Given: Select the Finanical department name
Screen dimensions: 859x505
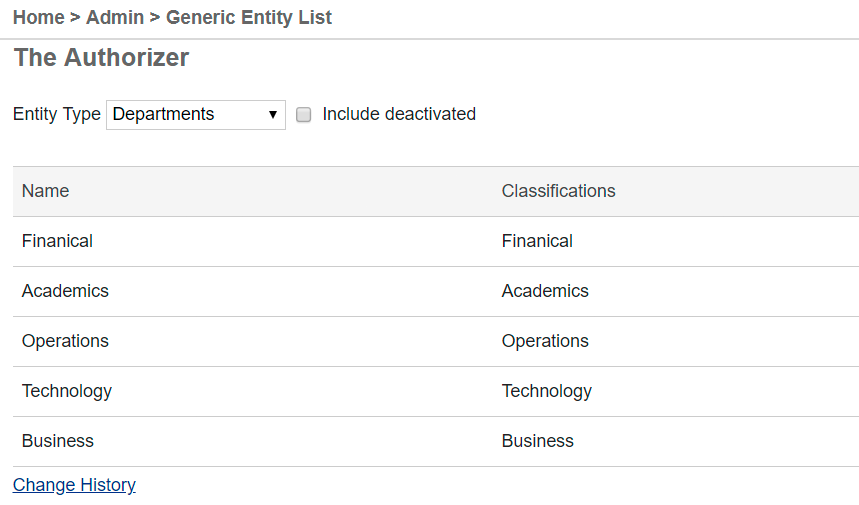Looking at the screenshot, I should tap(57, 241).
